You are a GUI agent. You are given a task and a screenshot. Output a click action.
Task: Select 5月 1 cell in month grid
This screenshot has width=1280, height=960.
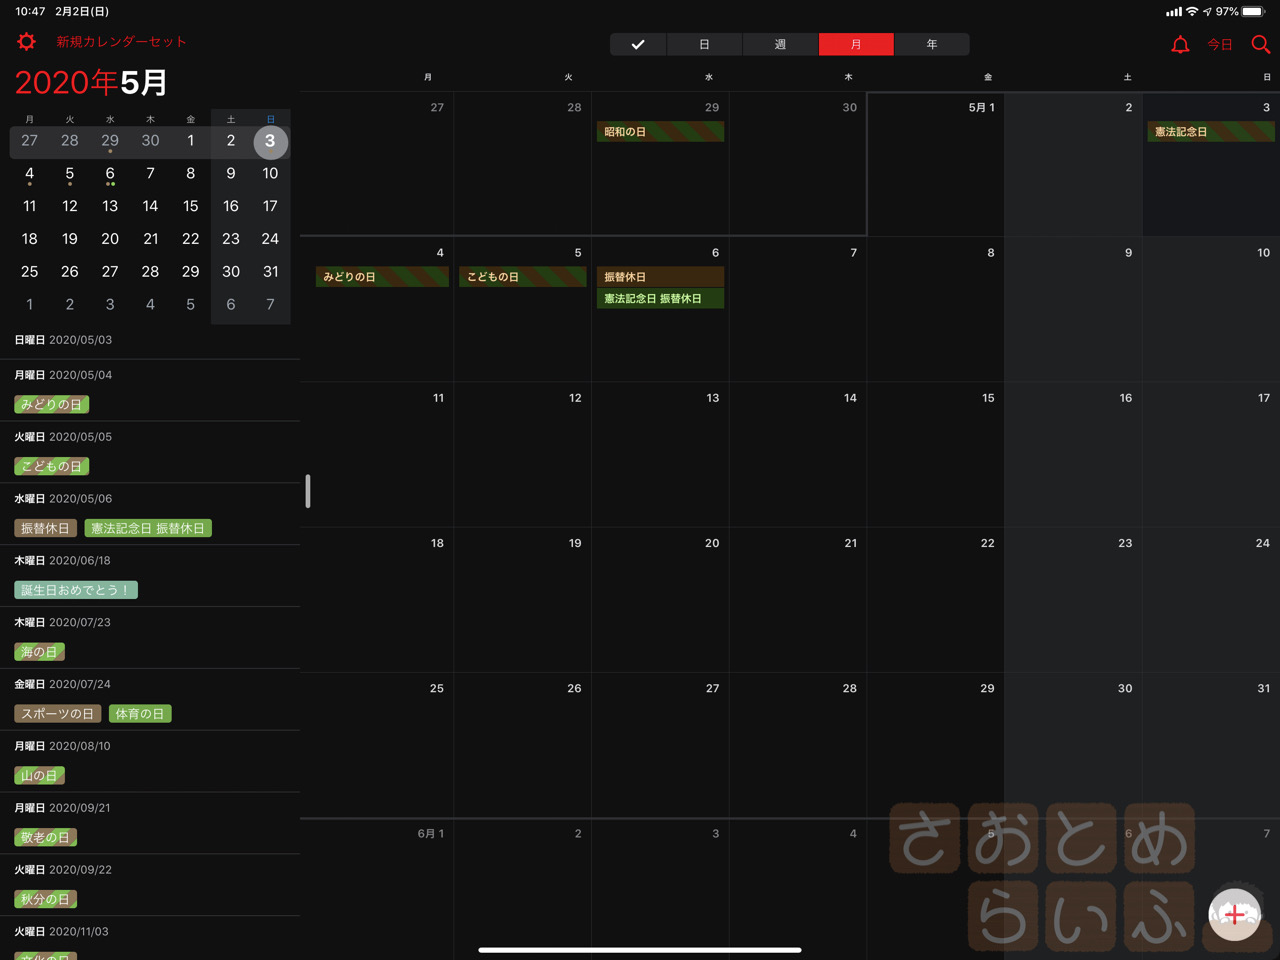[x=935, y=165]
